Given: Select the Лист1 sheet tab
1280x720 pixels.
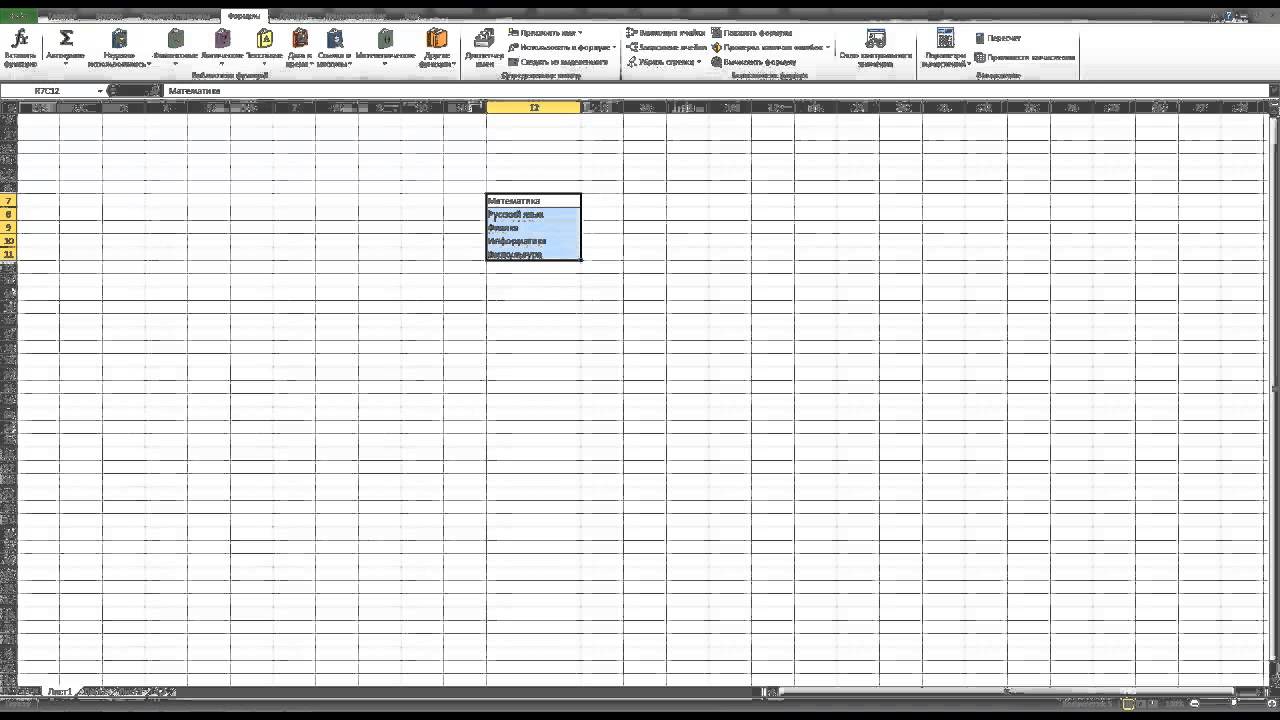Looking at the screenshot, I should pyautogui.click(x=59, y=691).
